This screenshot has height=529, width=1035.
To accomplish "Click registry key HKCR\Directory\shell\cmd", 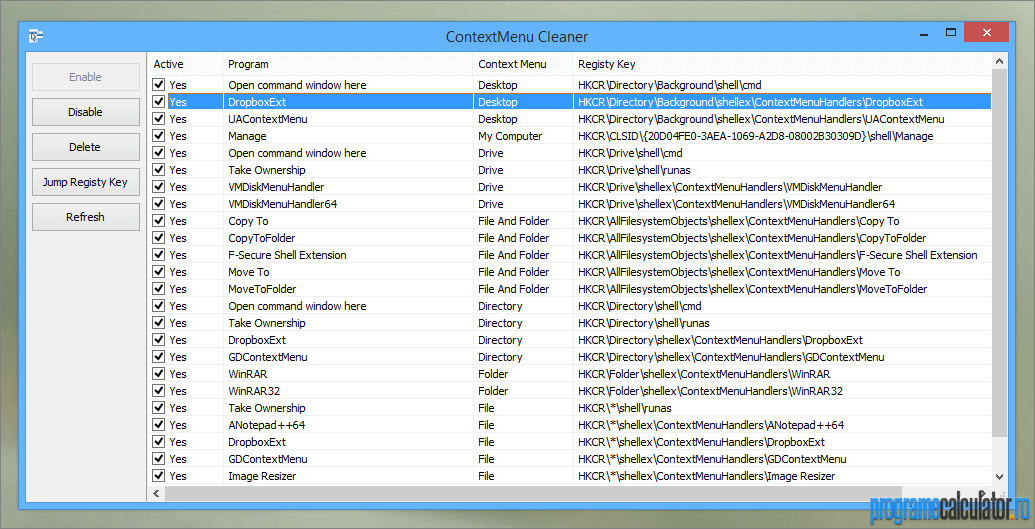I will coord(640,306).
